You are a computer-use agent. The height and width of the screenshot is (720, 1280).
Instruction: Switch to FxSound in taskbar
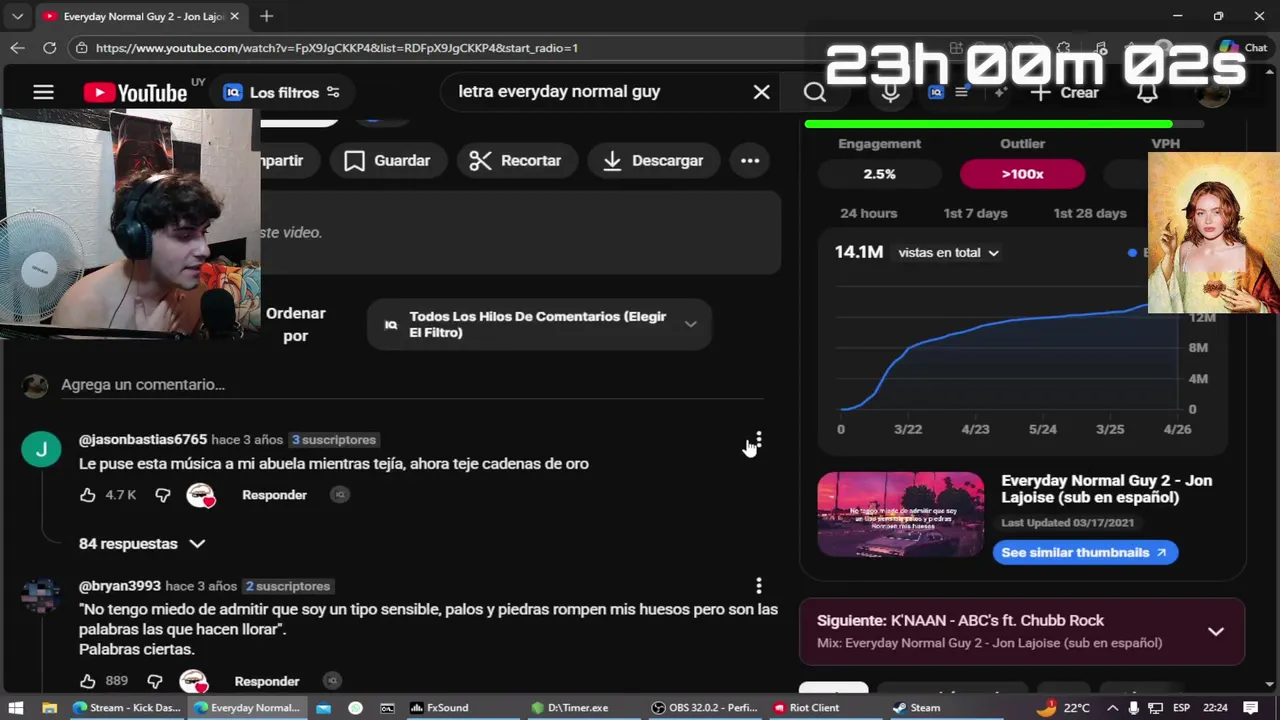[439, 707]
